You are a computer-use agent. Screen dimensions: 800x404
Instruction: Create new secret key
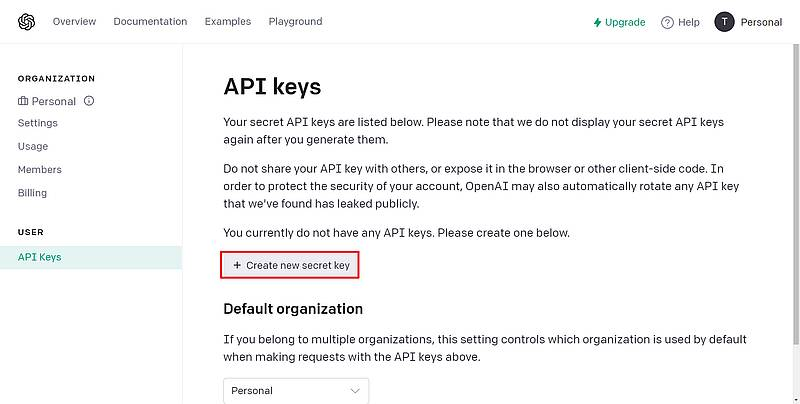(290, 266)
